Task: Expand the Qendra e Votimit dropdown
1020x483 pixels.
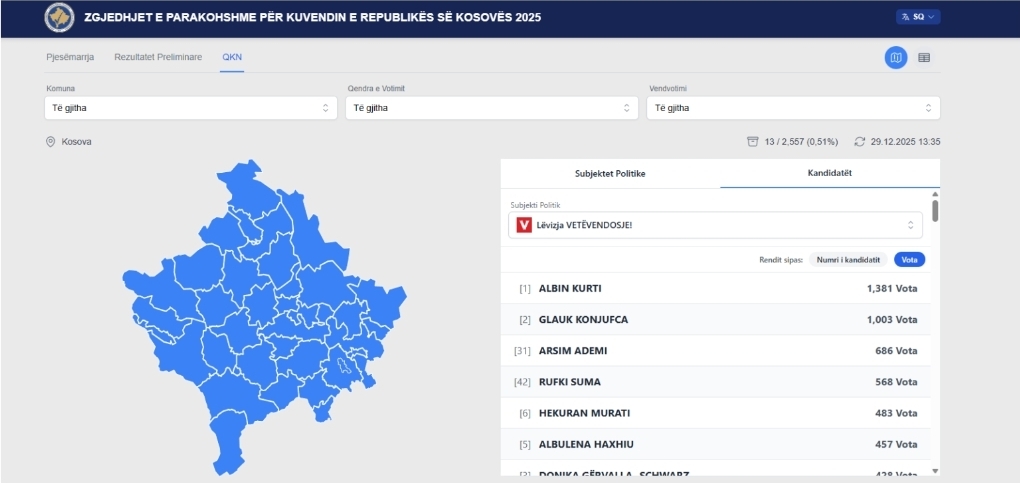Action: pos(491,108)
